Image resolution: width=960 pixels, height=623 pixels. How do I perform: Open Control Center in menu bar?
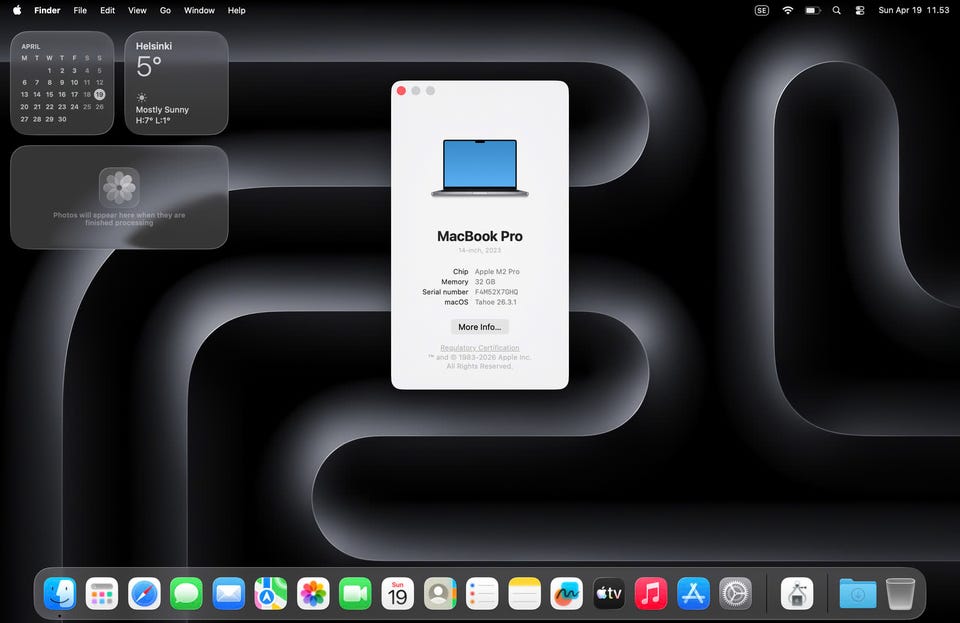tap(860, 10)
